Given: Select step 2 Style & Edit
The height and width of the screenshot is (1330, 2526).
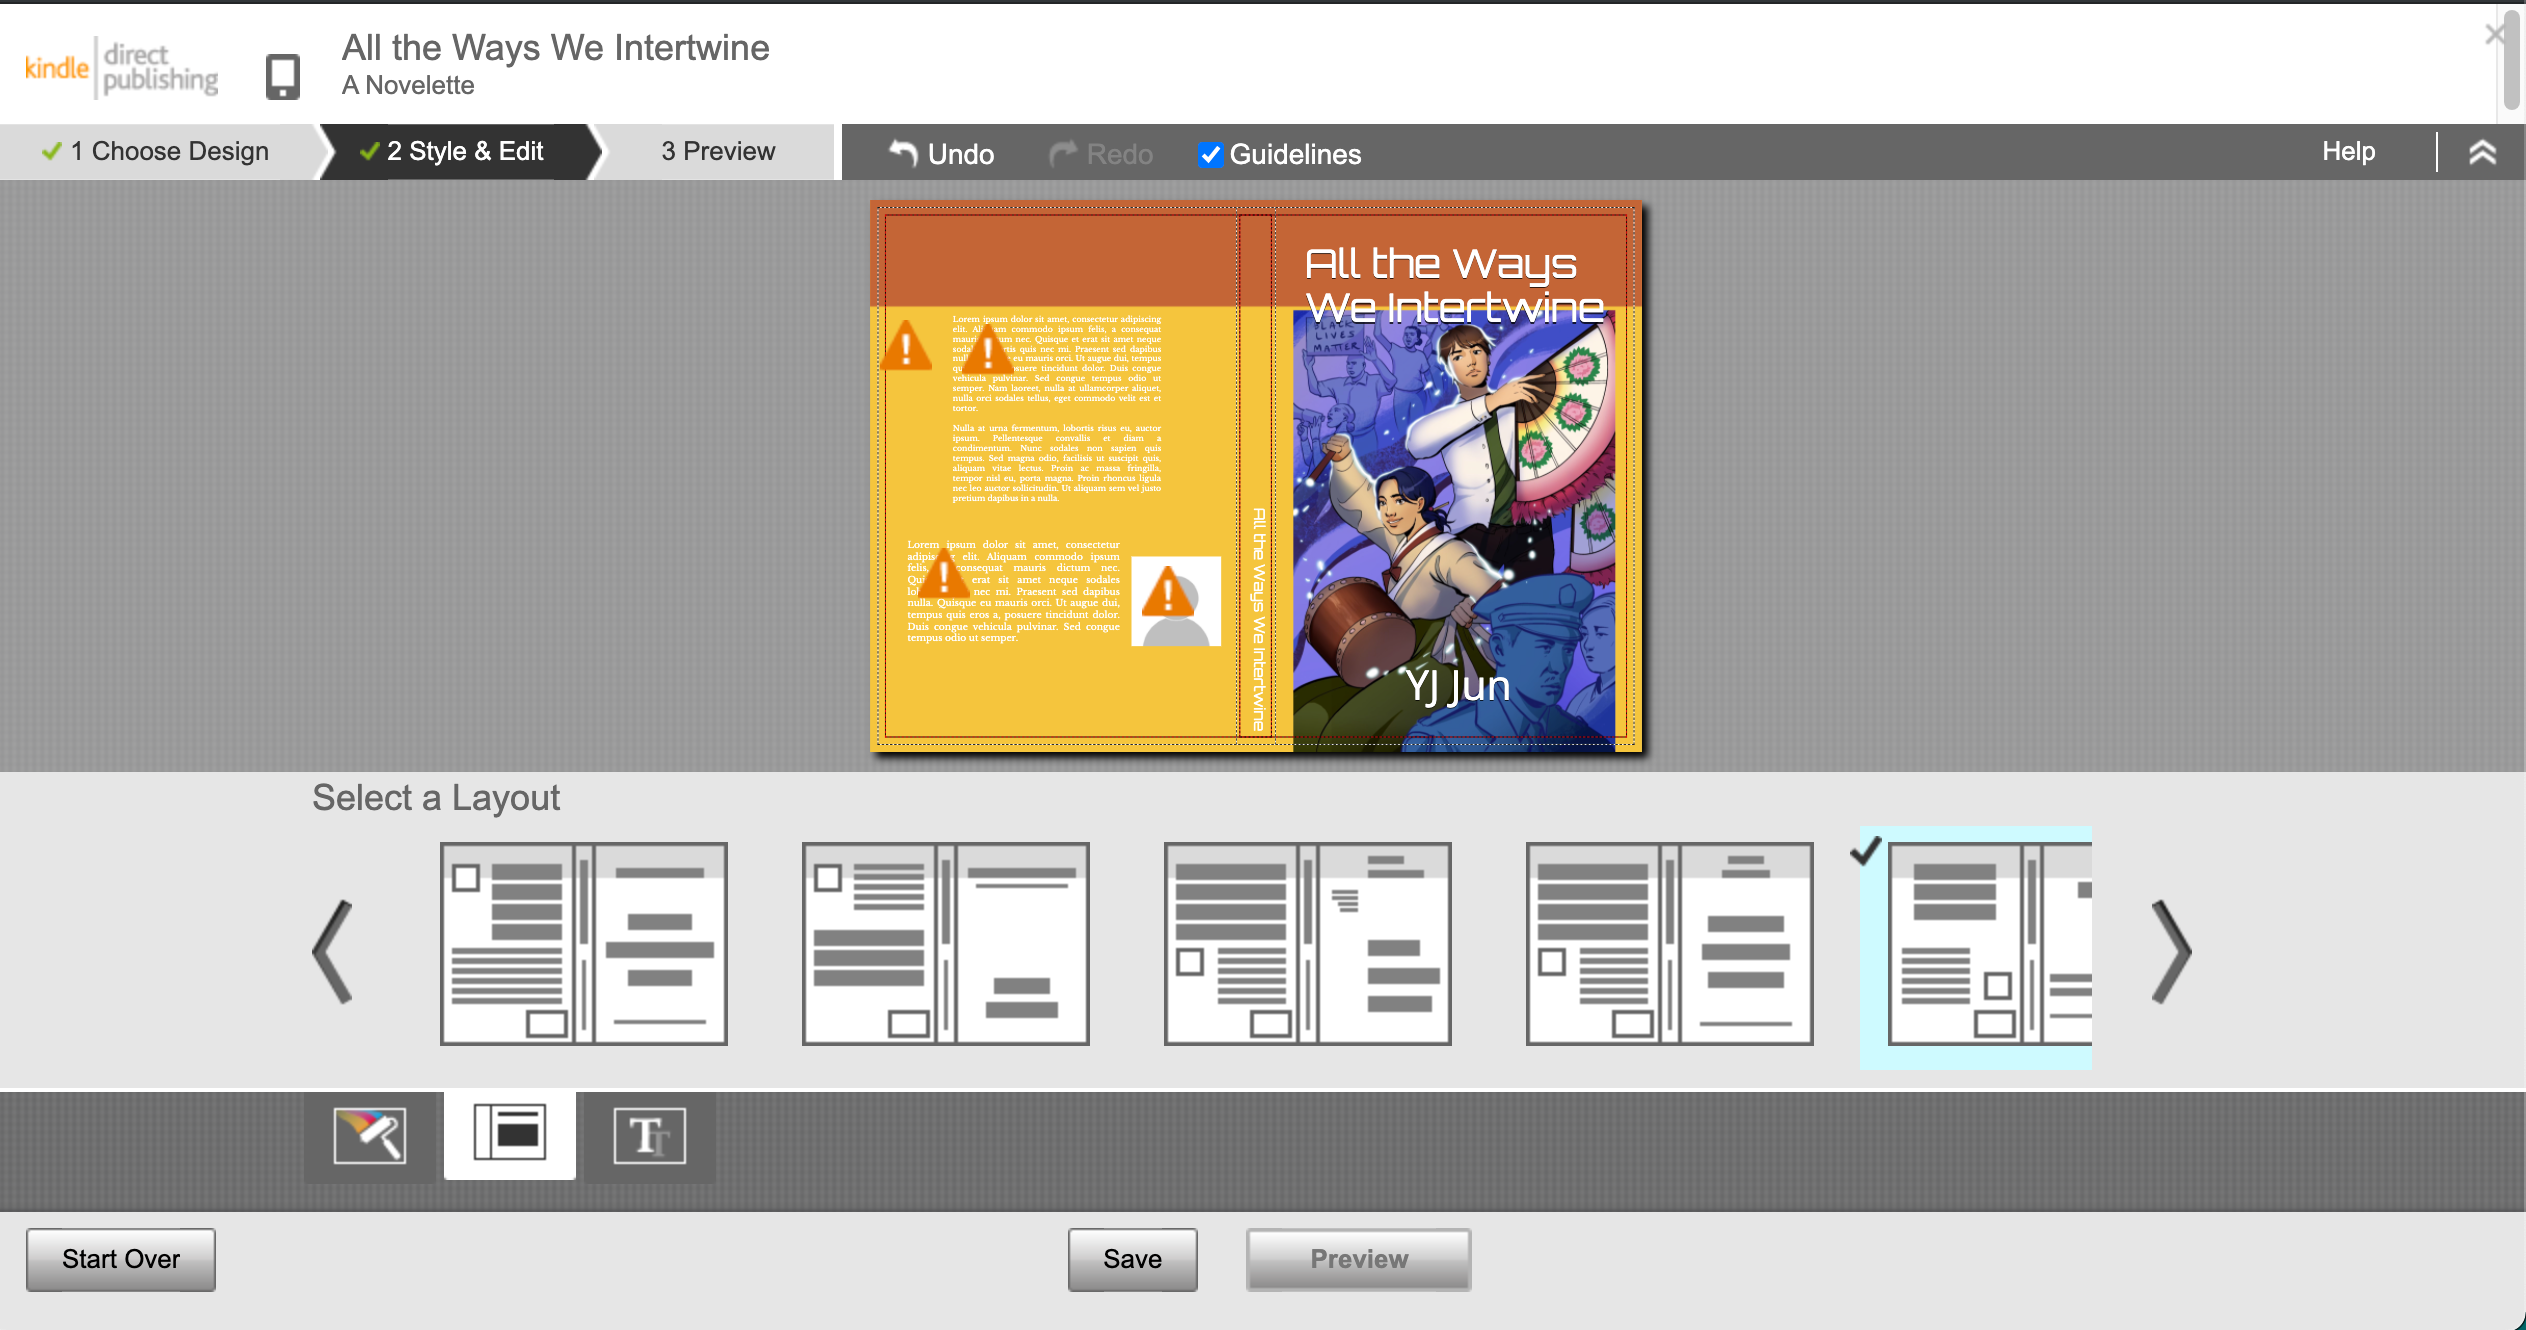Looking at the screenshot, I should coord(460,151).
